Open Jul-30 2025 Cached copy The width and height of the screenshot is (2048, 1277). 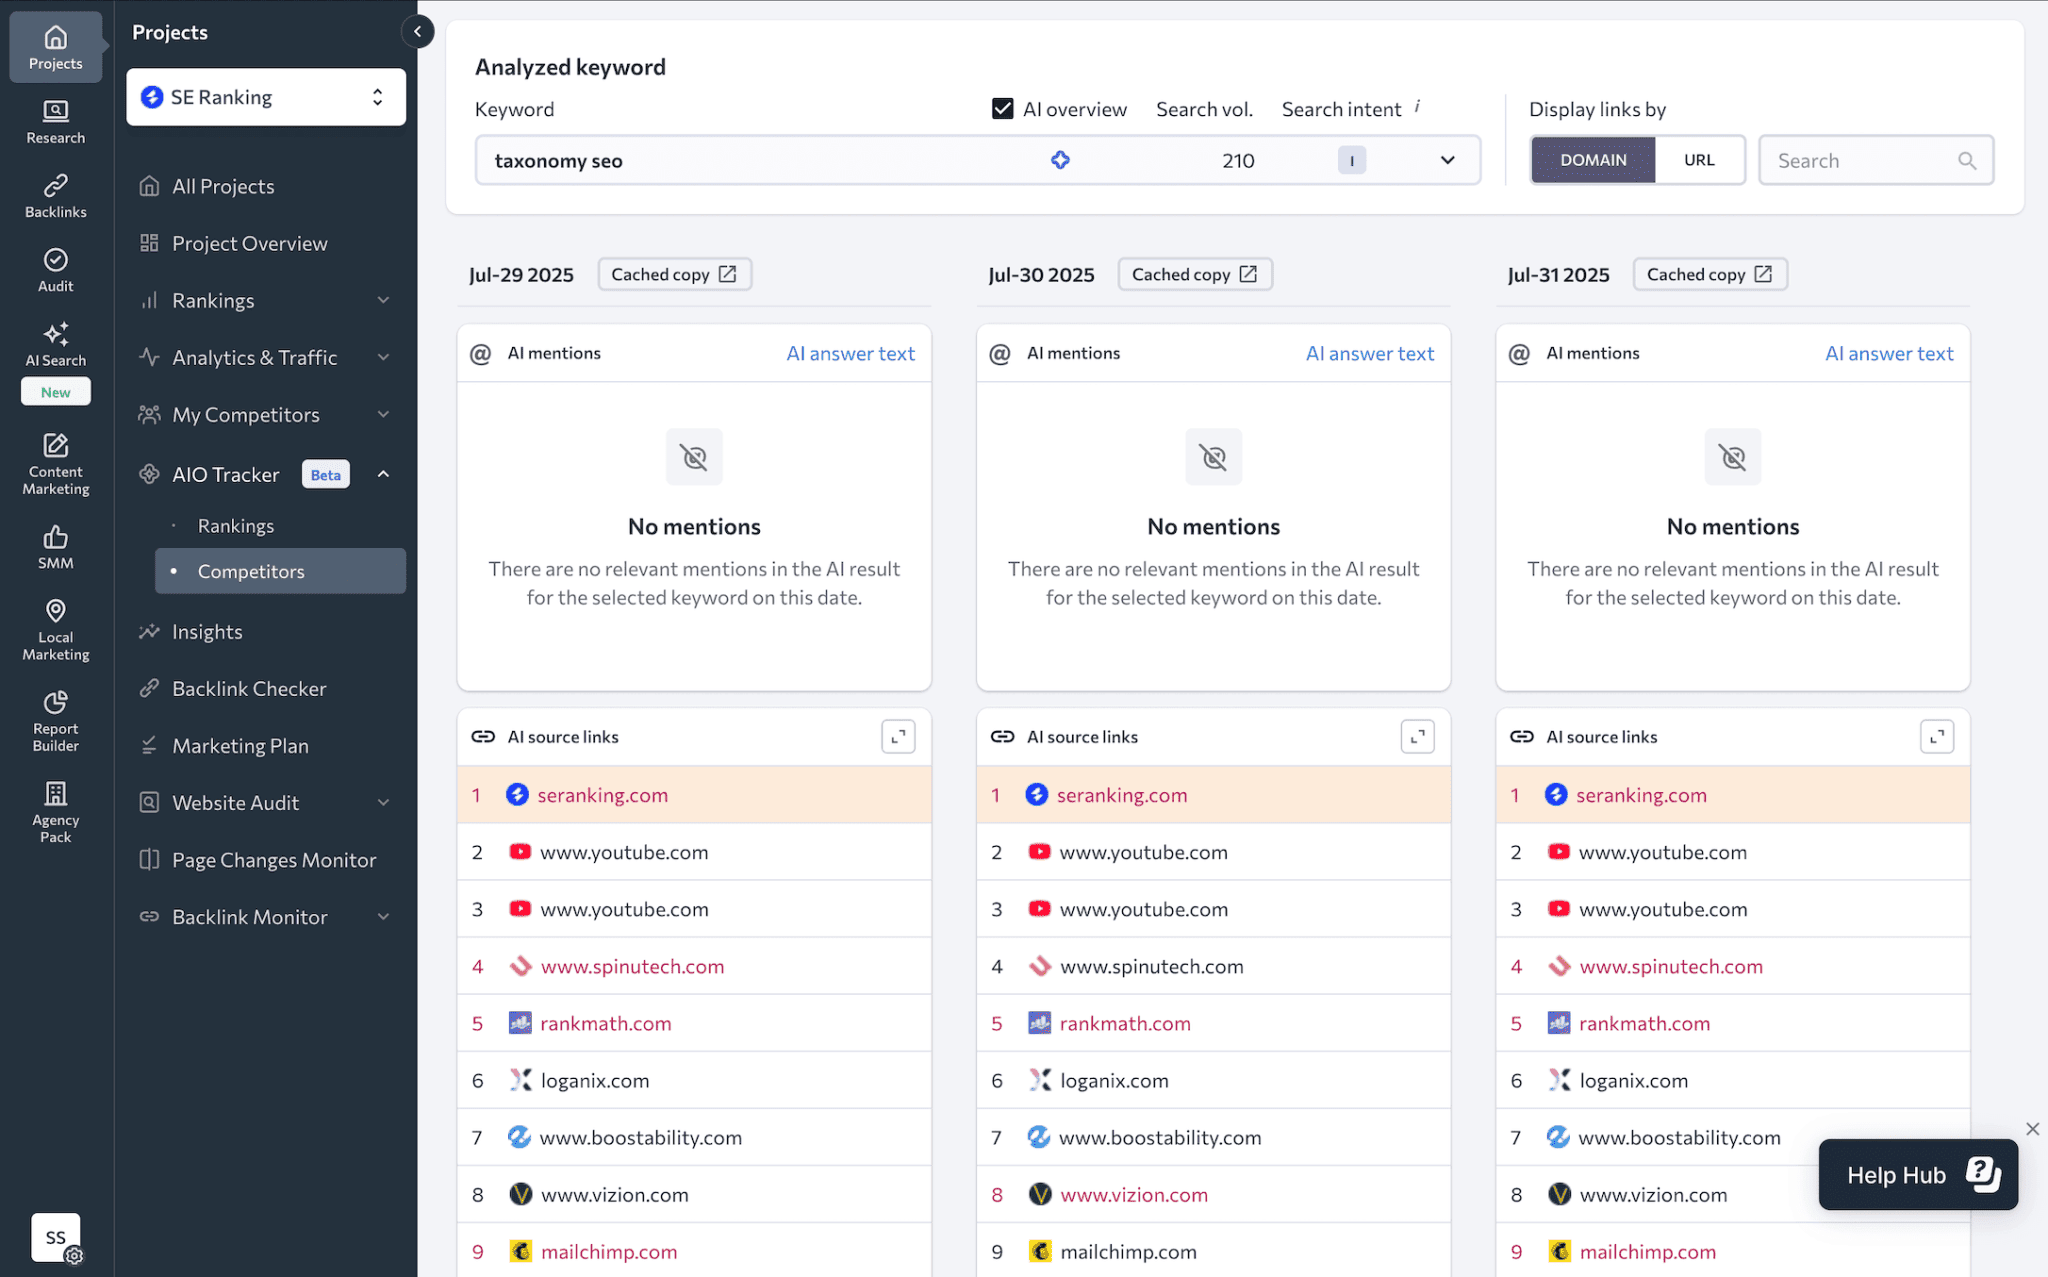1194,274
